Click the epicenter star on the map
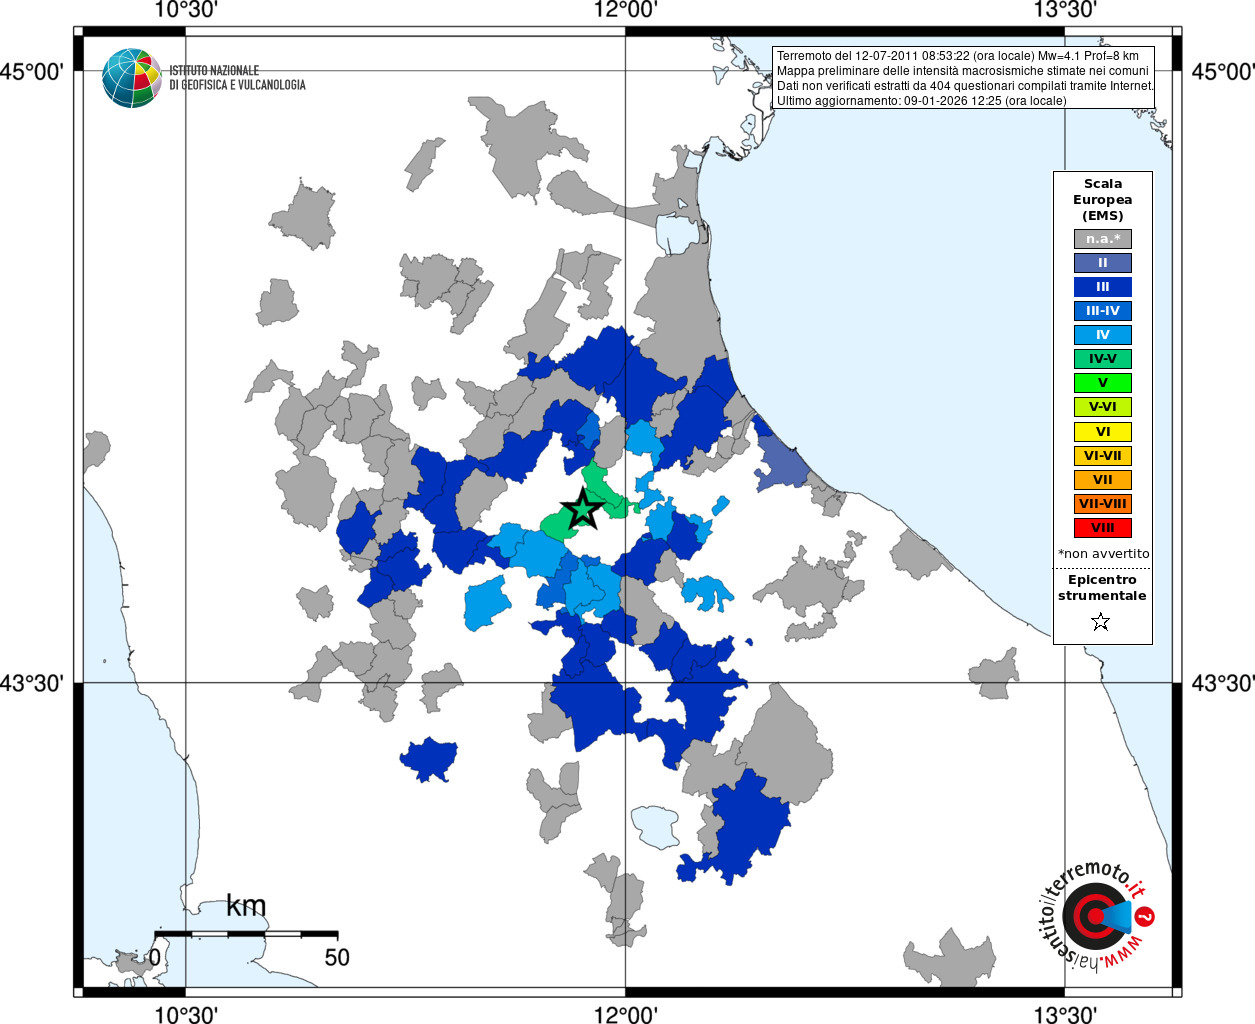1255x1024 pixels. pos(583,509)
